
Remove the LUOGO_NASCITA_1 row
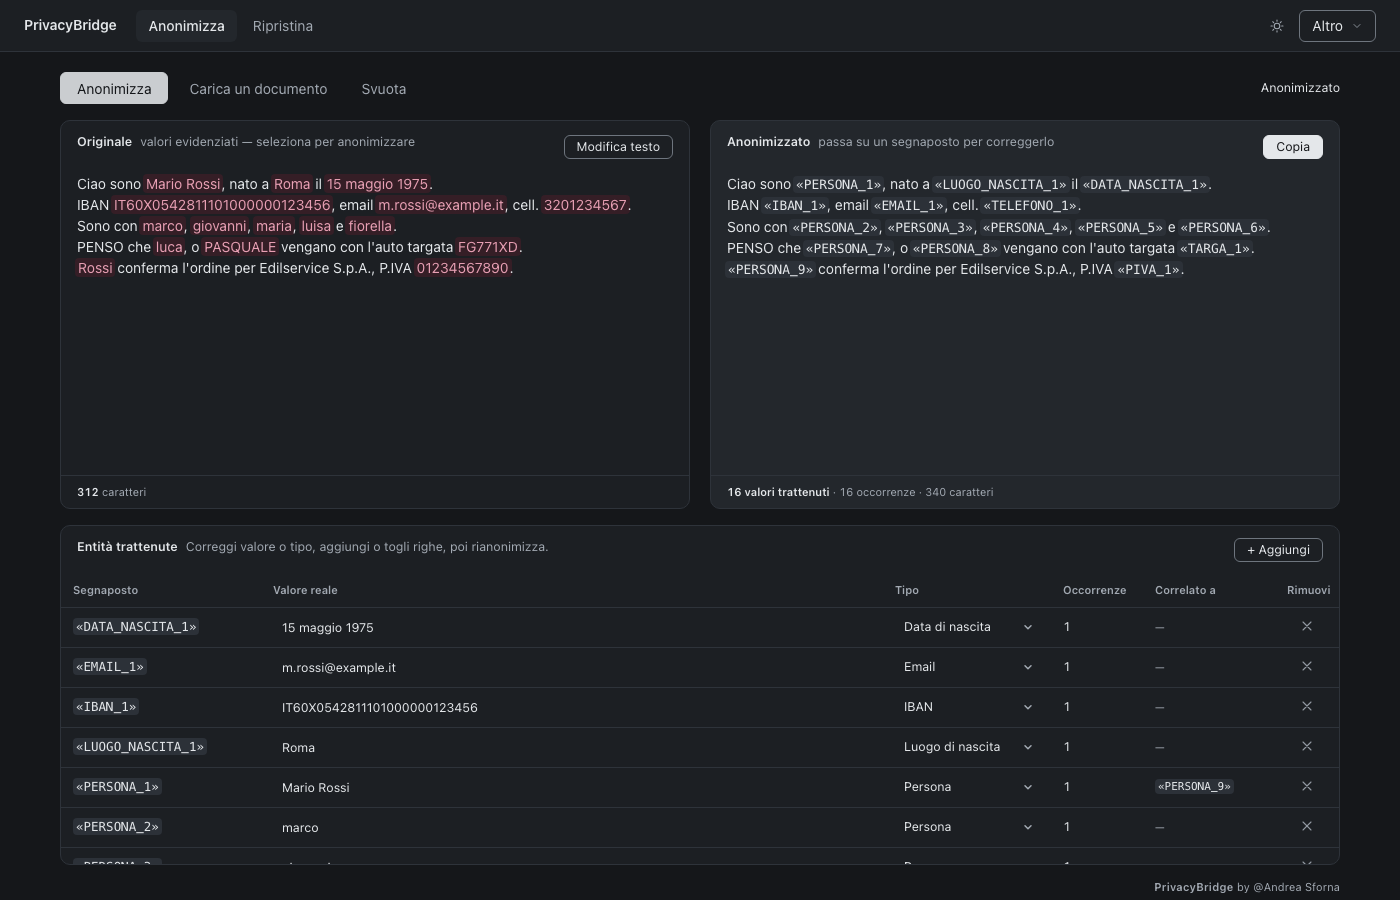click(x=1307, y=746)
